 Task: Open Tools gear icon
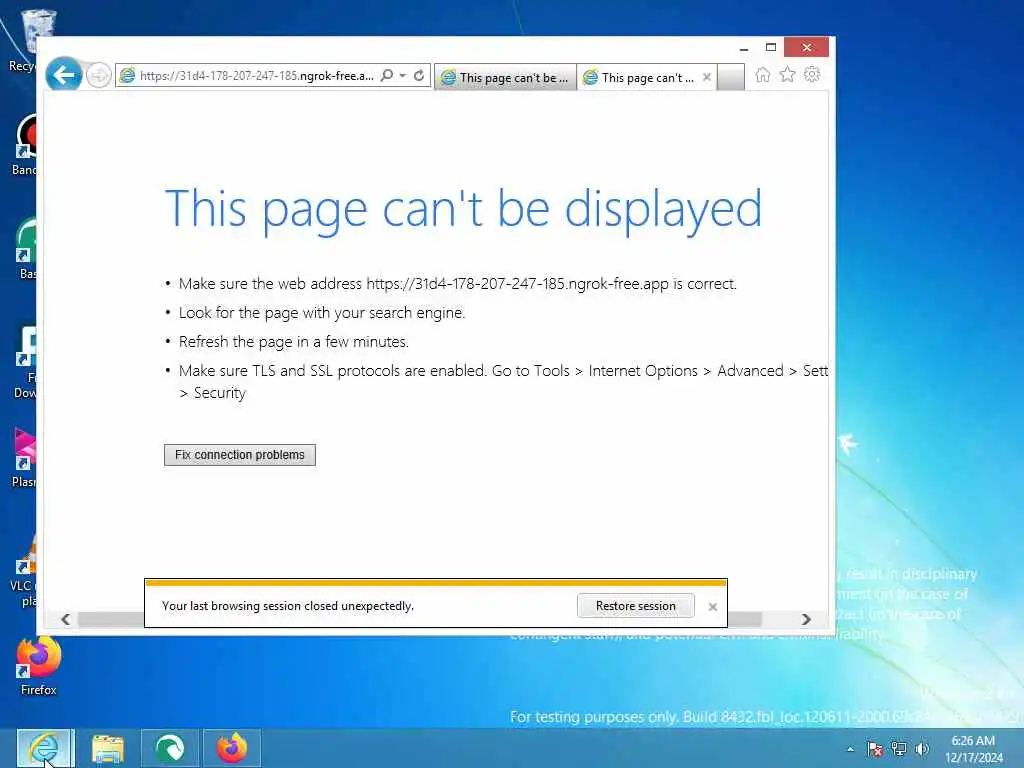click(812, 74)
